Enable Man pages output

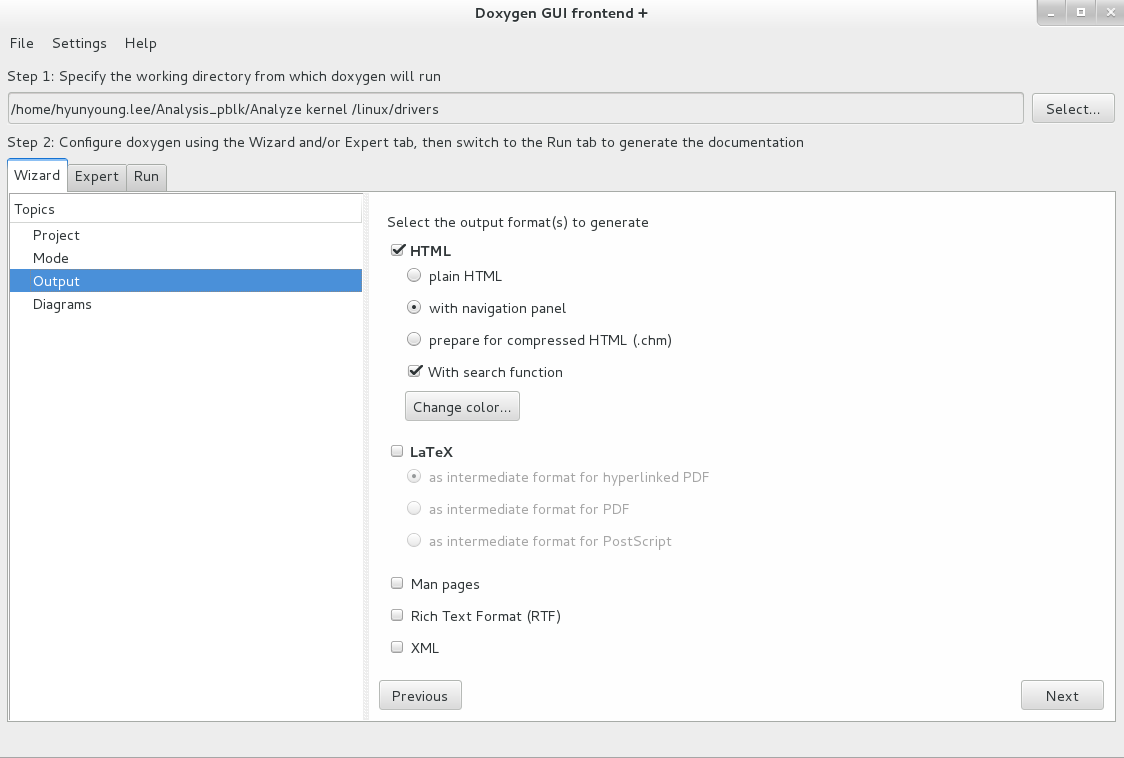(397, 583)
